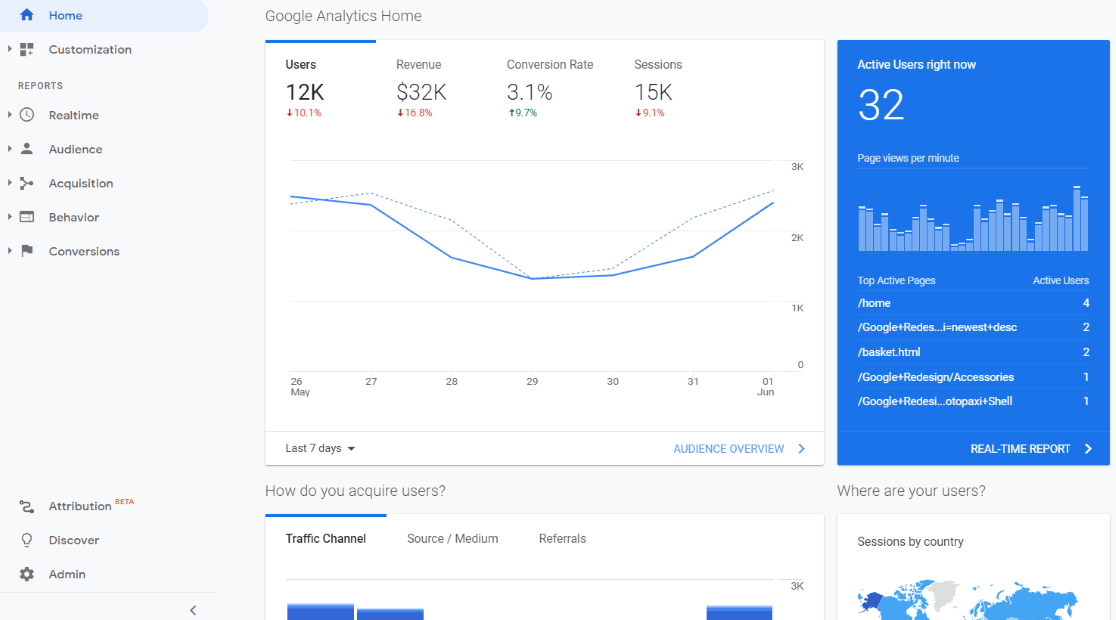Click the Conversions flag icon
The height and width of the screenshot is (620, 1116).
[x=27, y=251]
